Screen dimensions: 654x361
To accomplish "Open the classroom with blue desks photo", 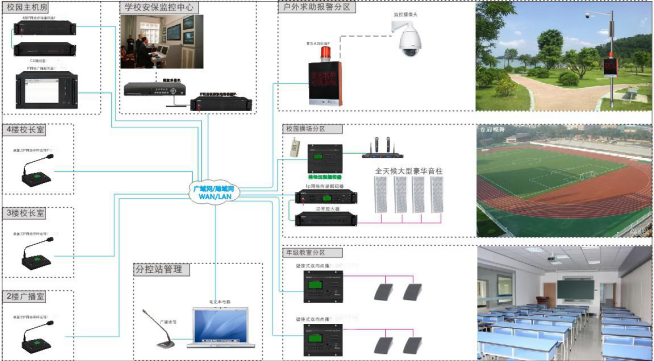I will [x=565, y=303].
